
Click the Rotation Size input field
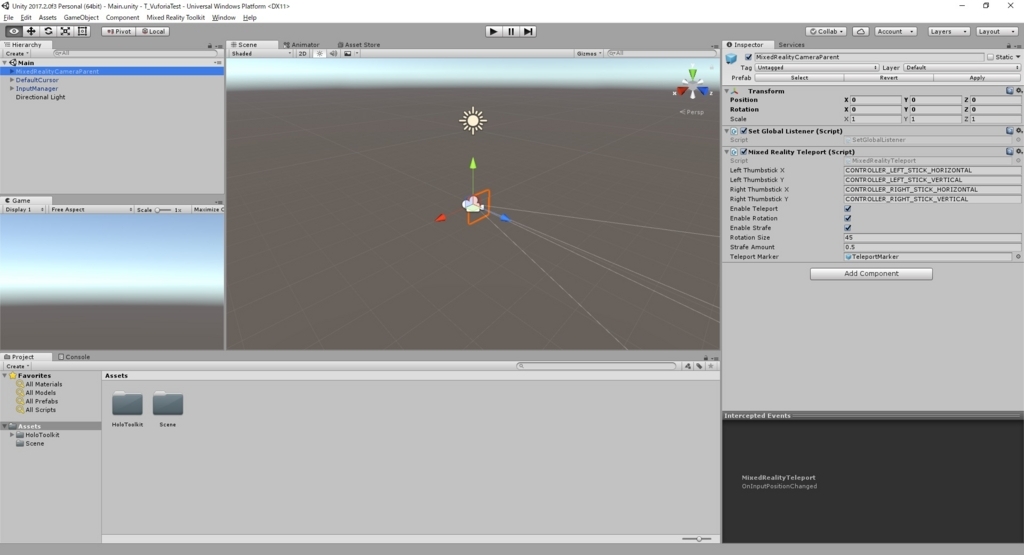pos(932,238)
